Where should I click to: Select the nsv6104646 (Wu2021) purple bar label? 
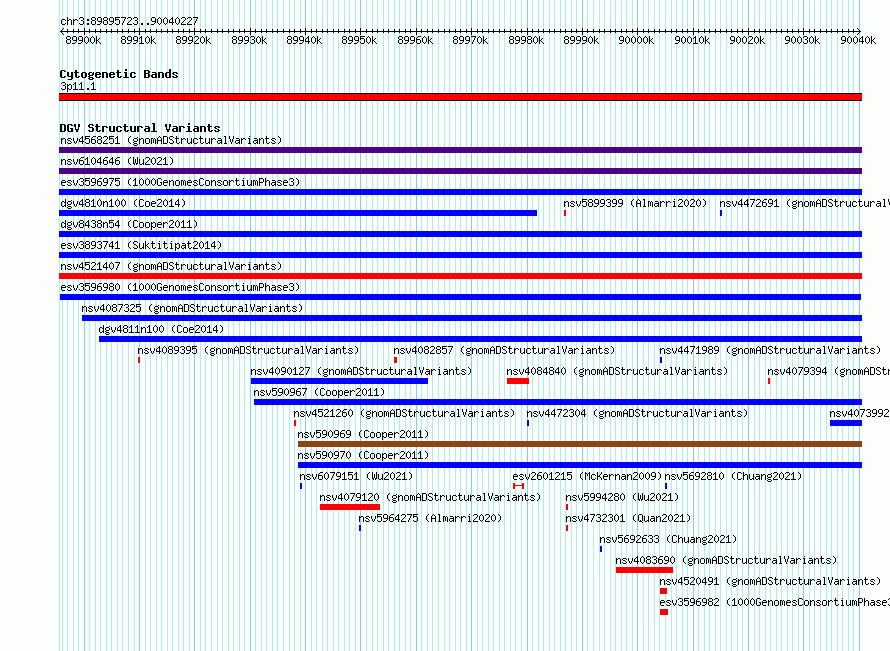117,161
